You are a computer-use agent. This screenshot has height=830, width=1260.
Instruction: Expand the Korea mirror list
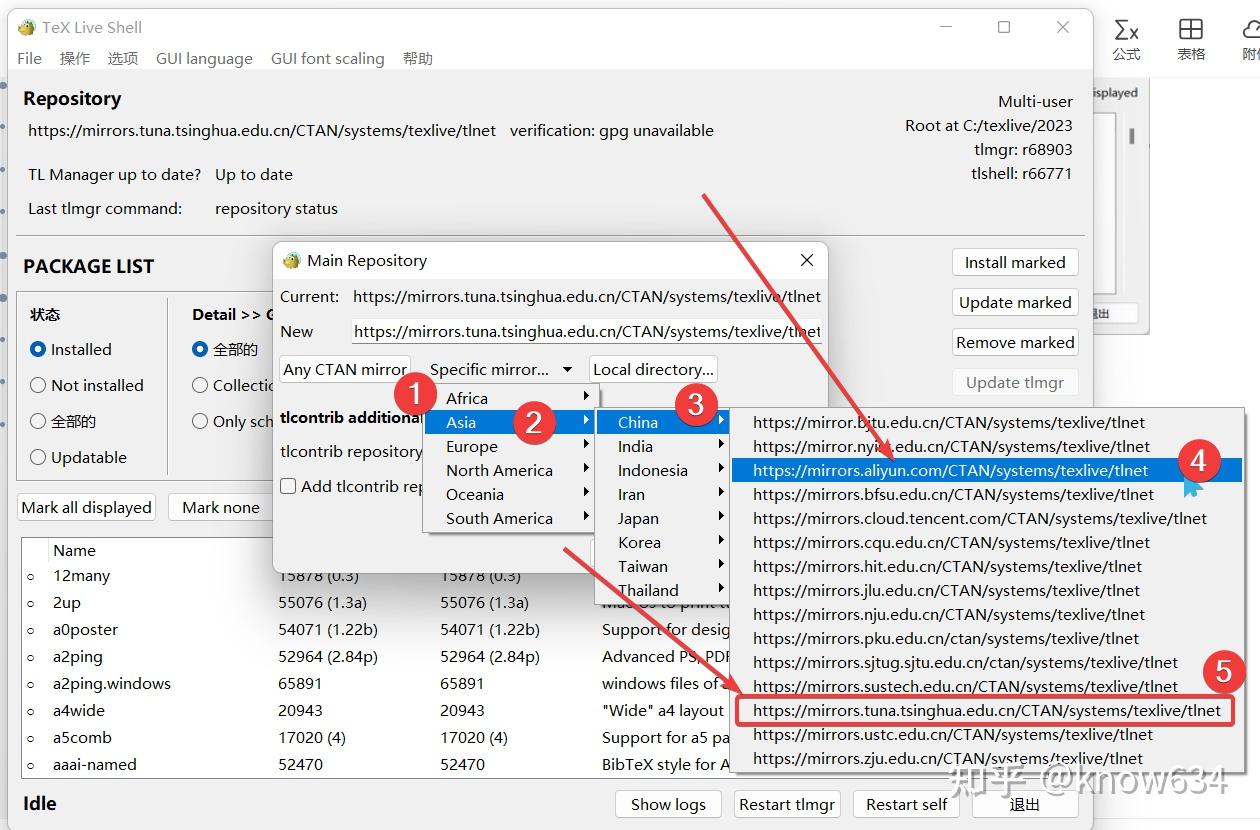pos(662,542)
